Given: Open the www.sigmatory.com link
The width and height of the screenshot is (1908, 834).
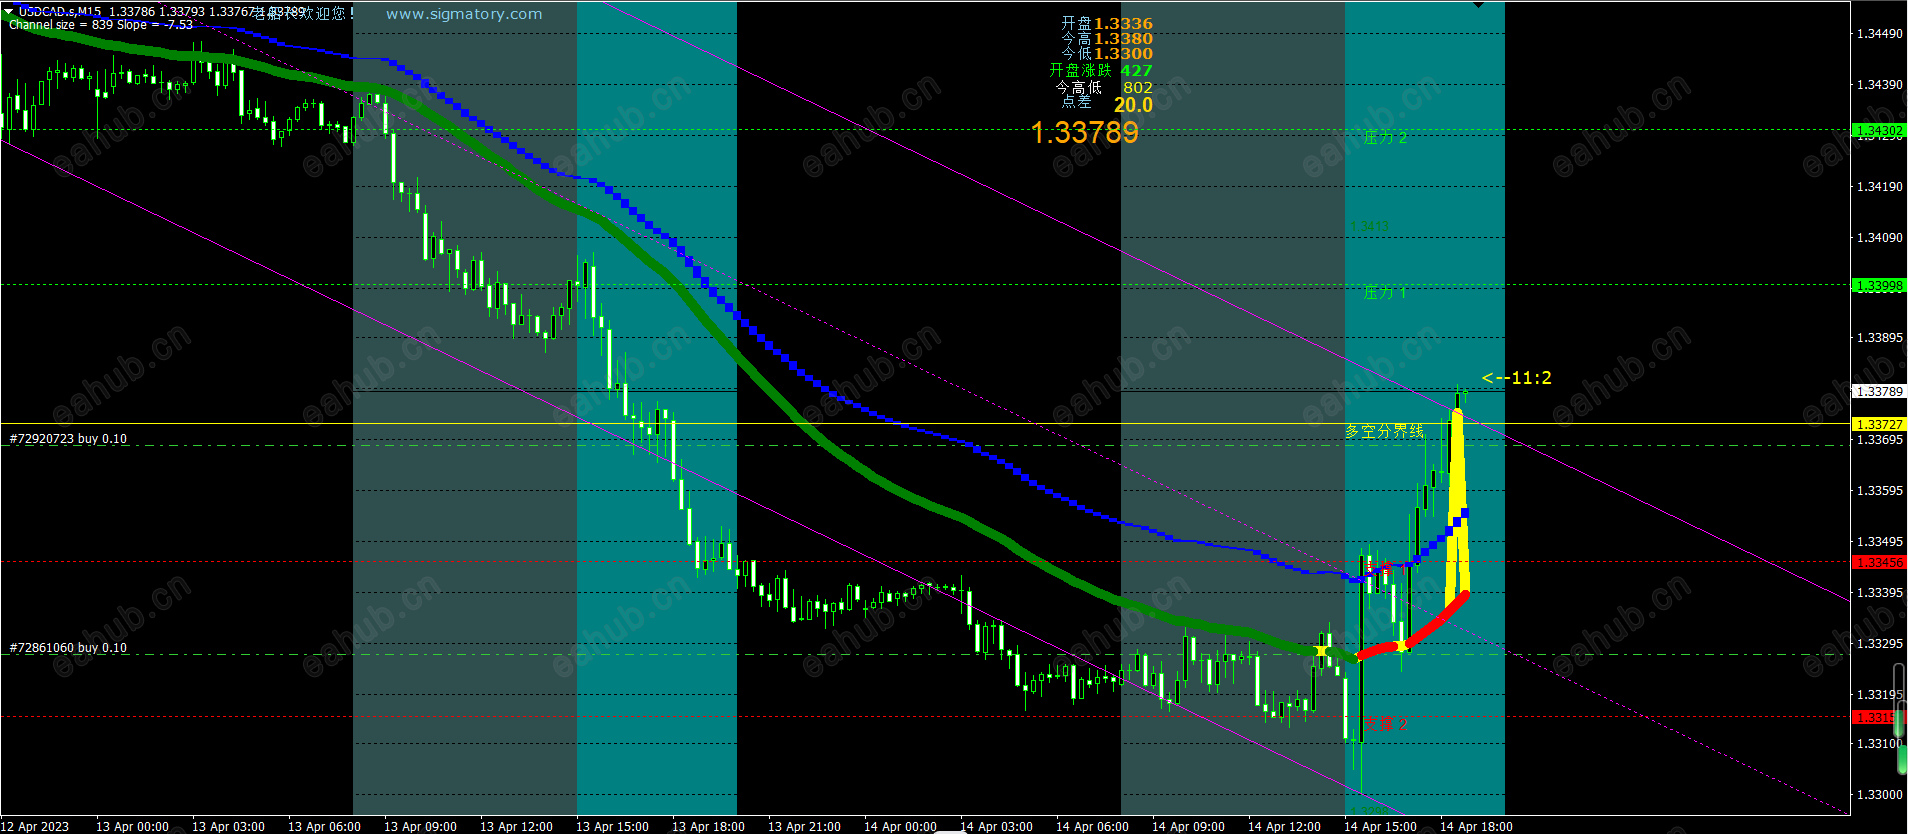Looking at the screenshot, I should [x=464, y=14].
